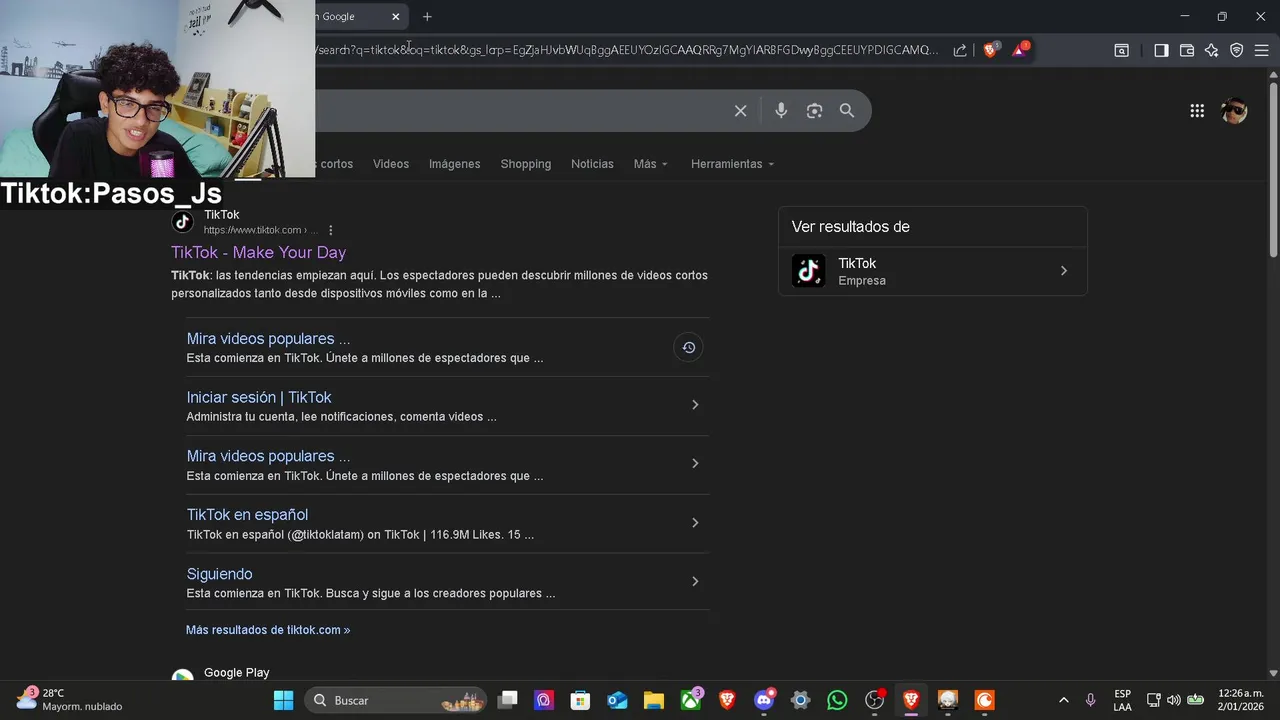Open a new browser tab
This screenshot has height=720, width=1280.
click(x=427, y=17)
